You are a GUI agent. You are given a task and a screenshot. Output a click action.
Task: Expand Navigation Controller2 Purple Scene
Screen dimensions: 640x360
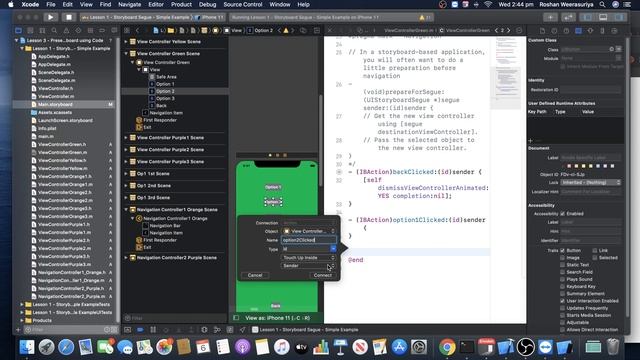click(126, 258)
